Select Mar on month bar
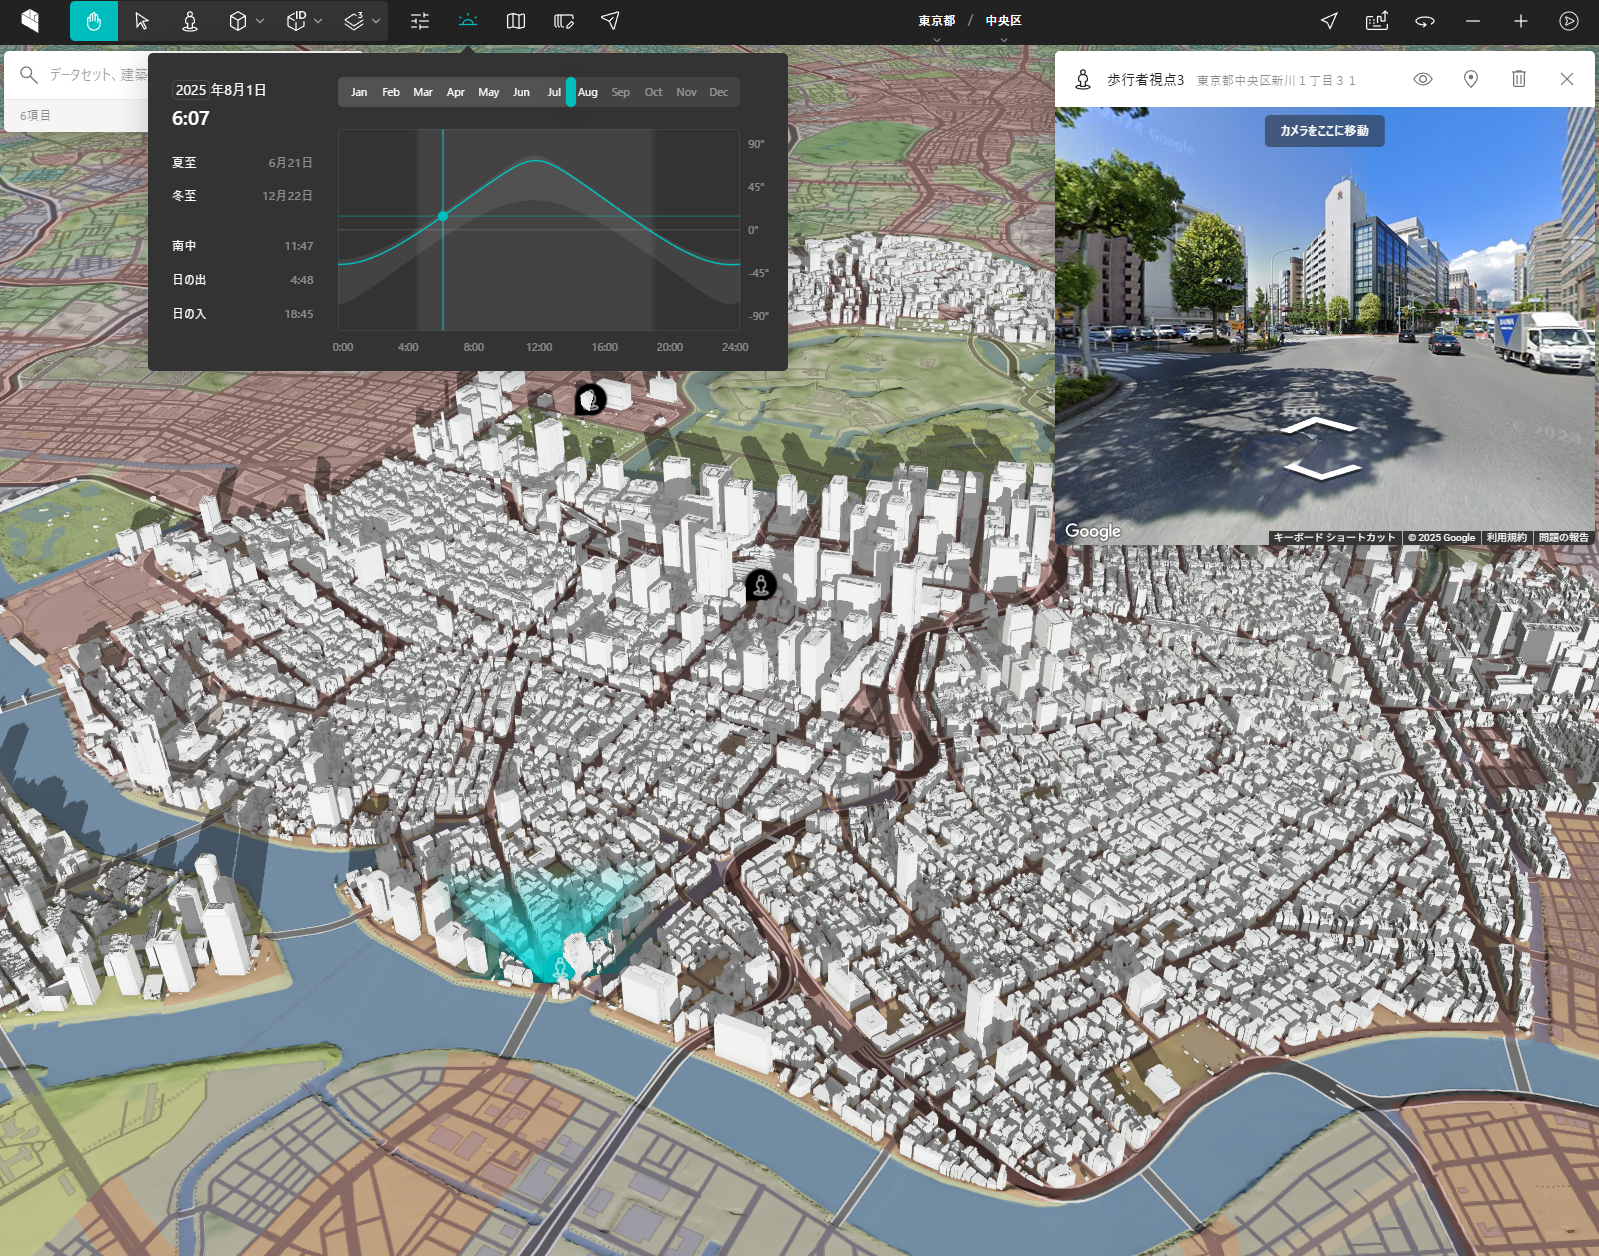Viewport: 1599px width, 1256px height. click(x=423, y=92)
